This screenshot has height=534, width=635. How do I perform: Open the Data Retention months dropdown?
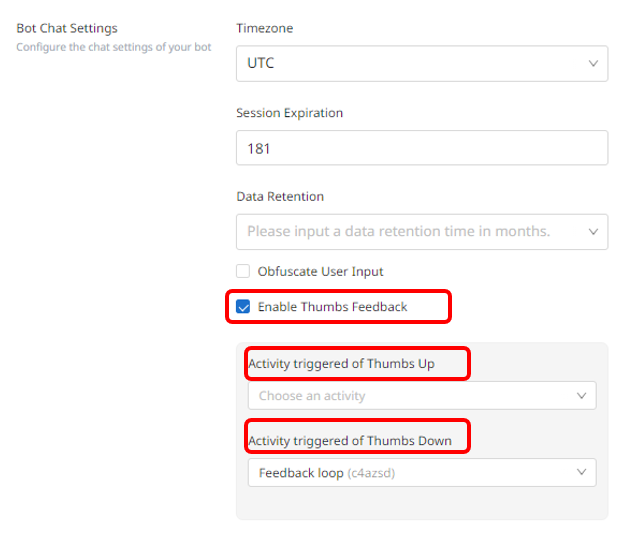coord(422,232)
